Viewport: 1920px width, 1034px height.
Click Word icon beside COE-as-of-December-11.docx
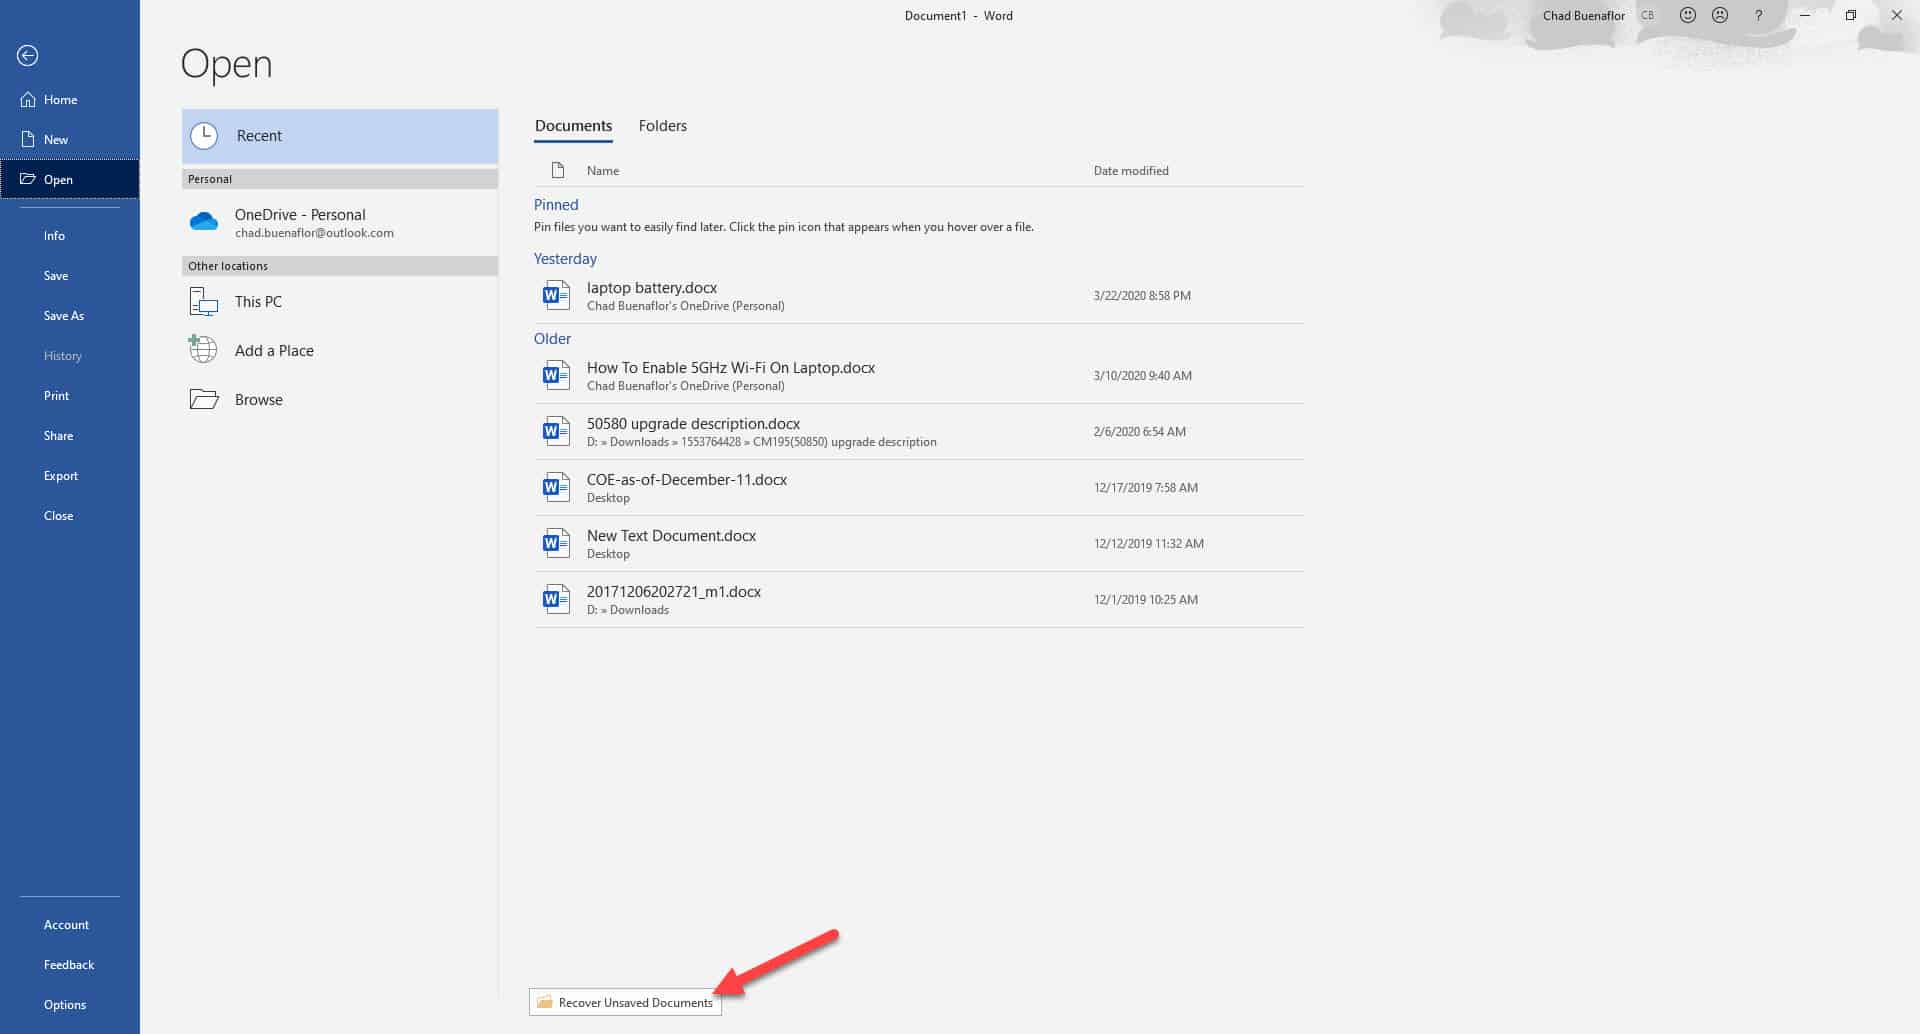coord(556,487)
